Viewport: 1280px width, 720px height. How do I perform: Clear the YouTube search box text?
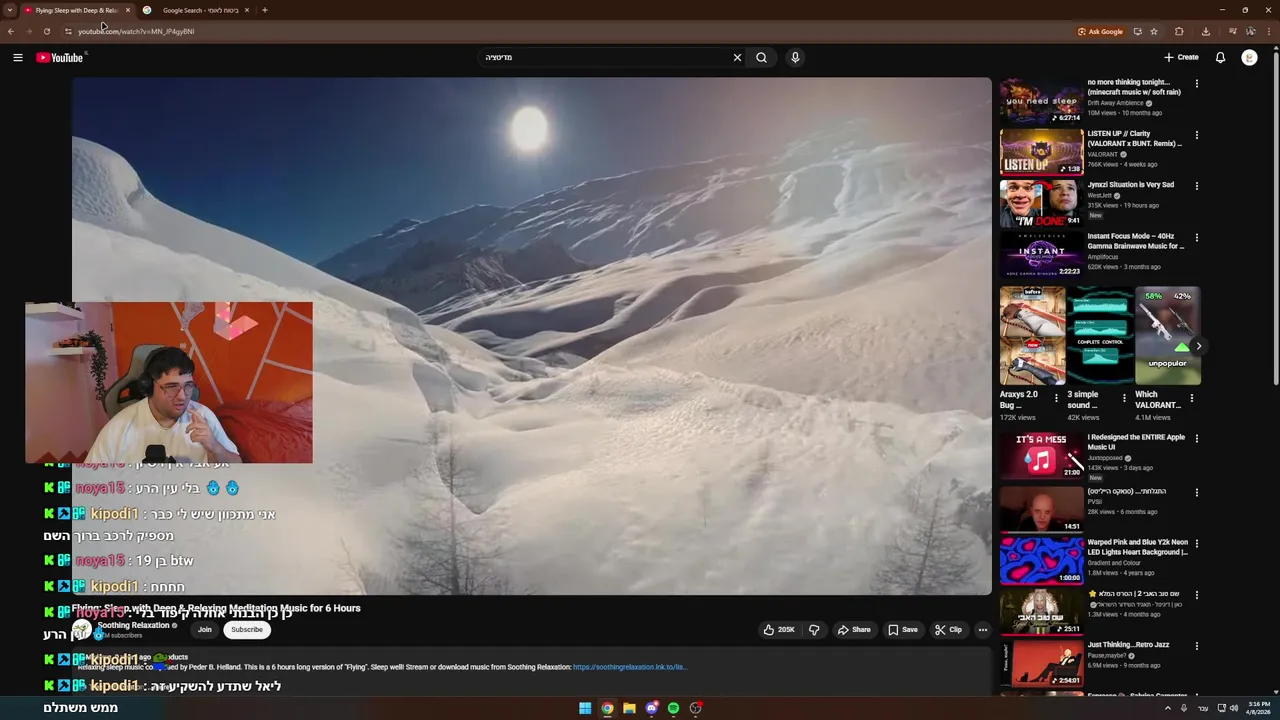[737, 58]
